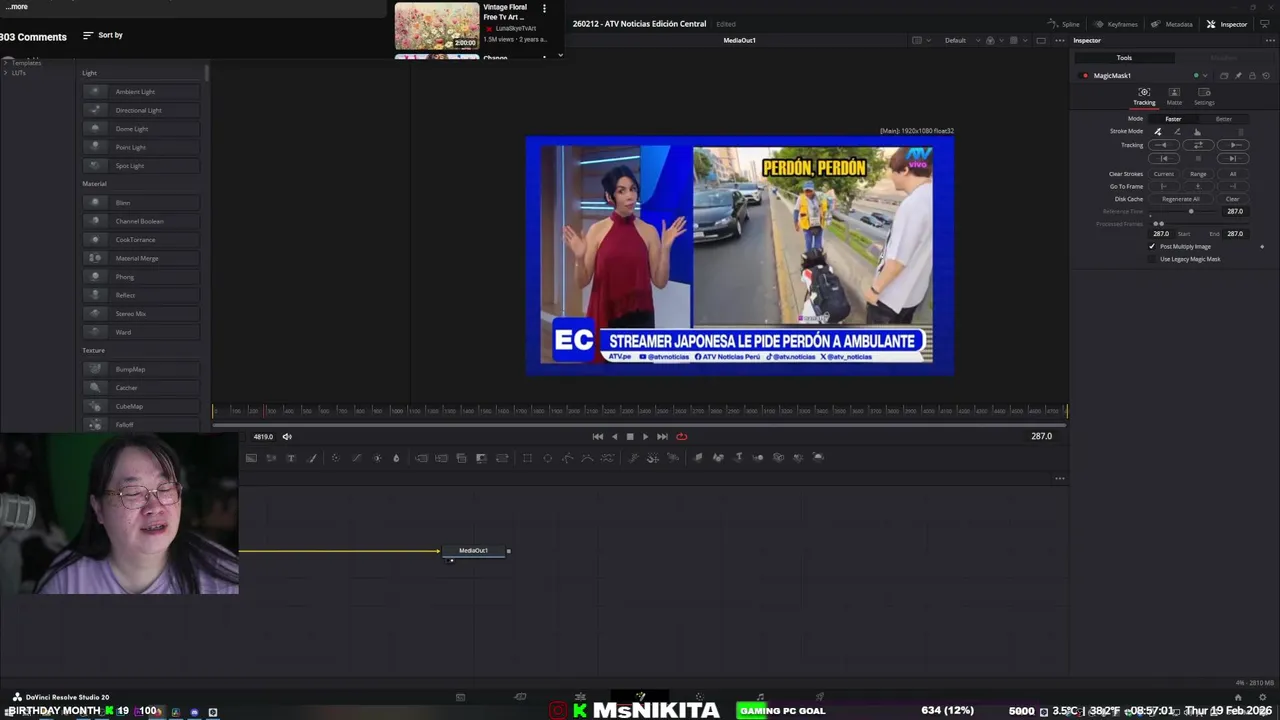Add Merge node from toolbar
This screenshot has width=1280, height=720.
click(x=421, y=458)
